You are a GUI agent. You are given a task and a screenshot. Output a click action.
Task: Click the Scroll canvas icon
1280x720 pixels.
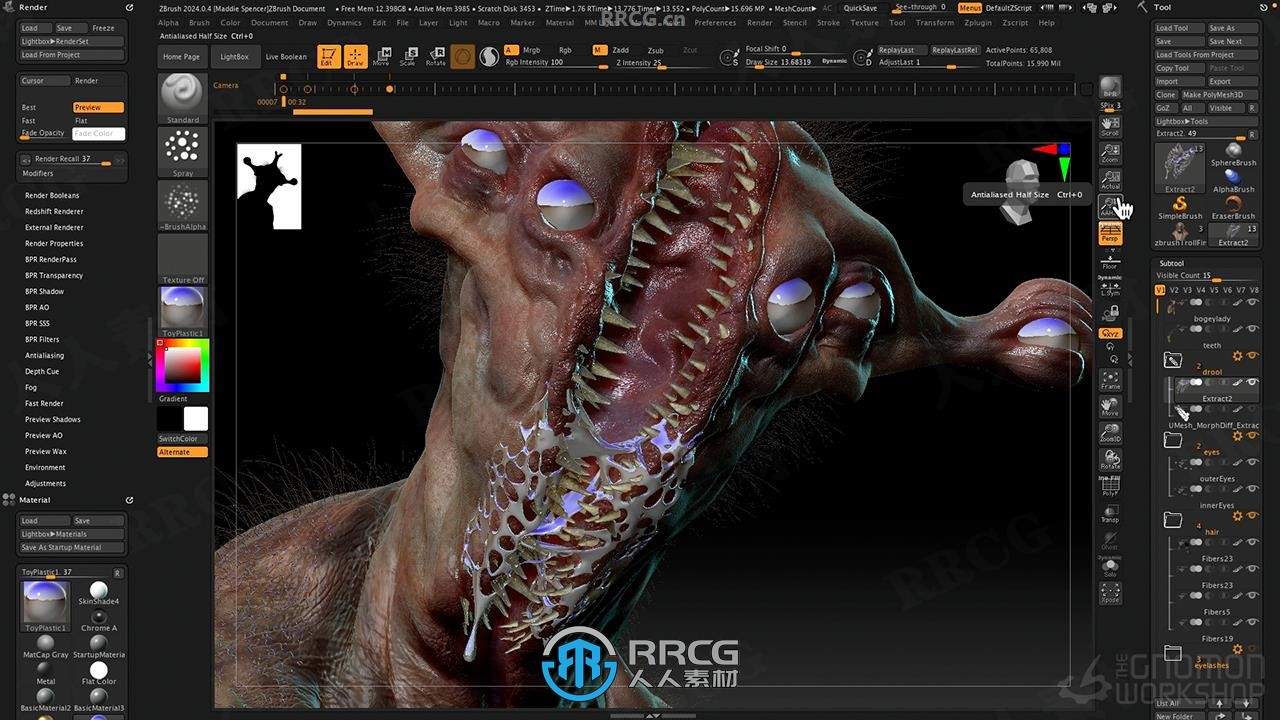1110,126
